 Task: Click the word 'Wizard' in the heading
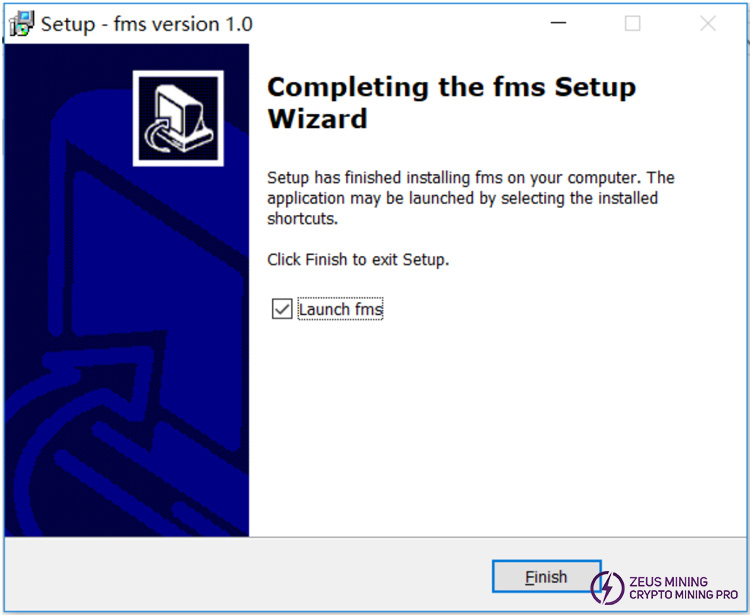(317, 119)
